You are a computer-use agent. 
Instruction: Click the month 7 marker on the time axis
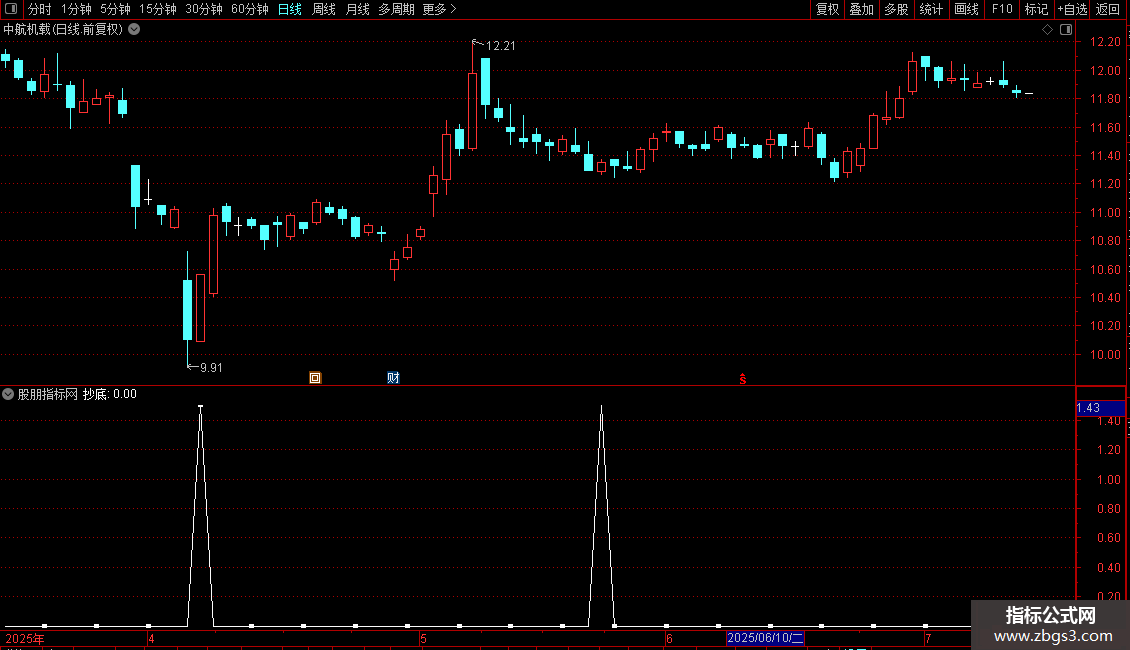928,638
